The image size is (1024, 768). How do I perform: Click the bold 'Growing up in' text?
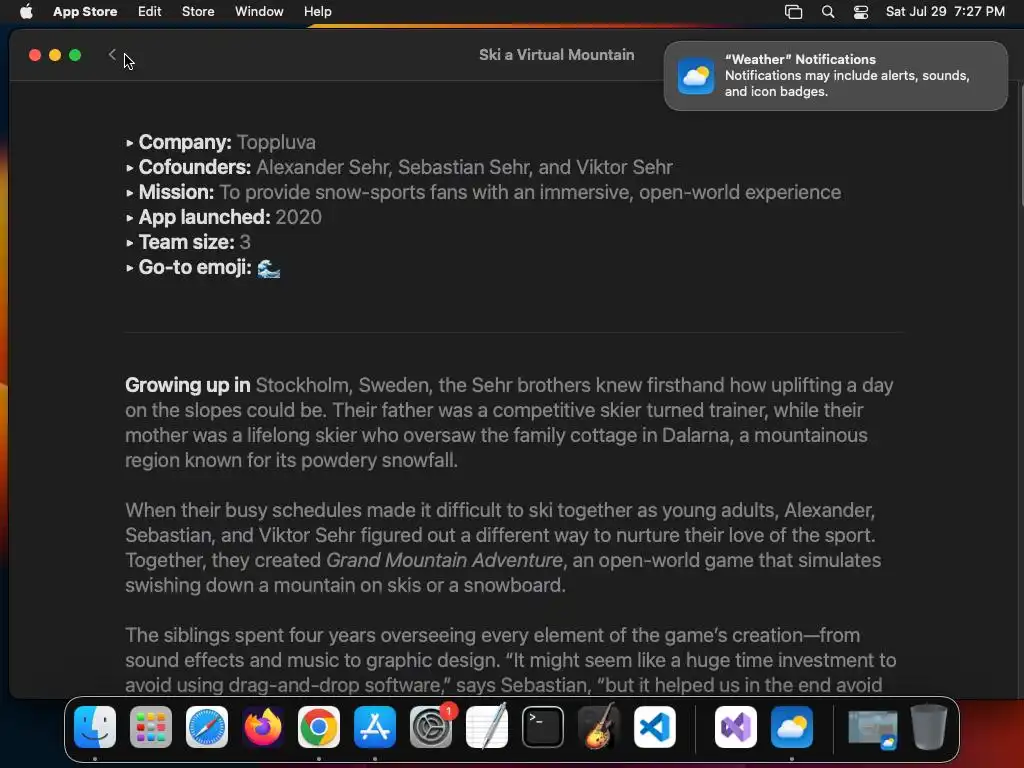(187, 385)
